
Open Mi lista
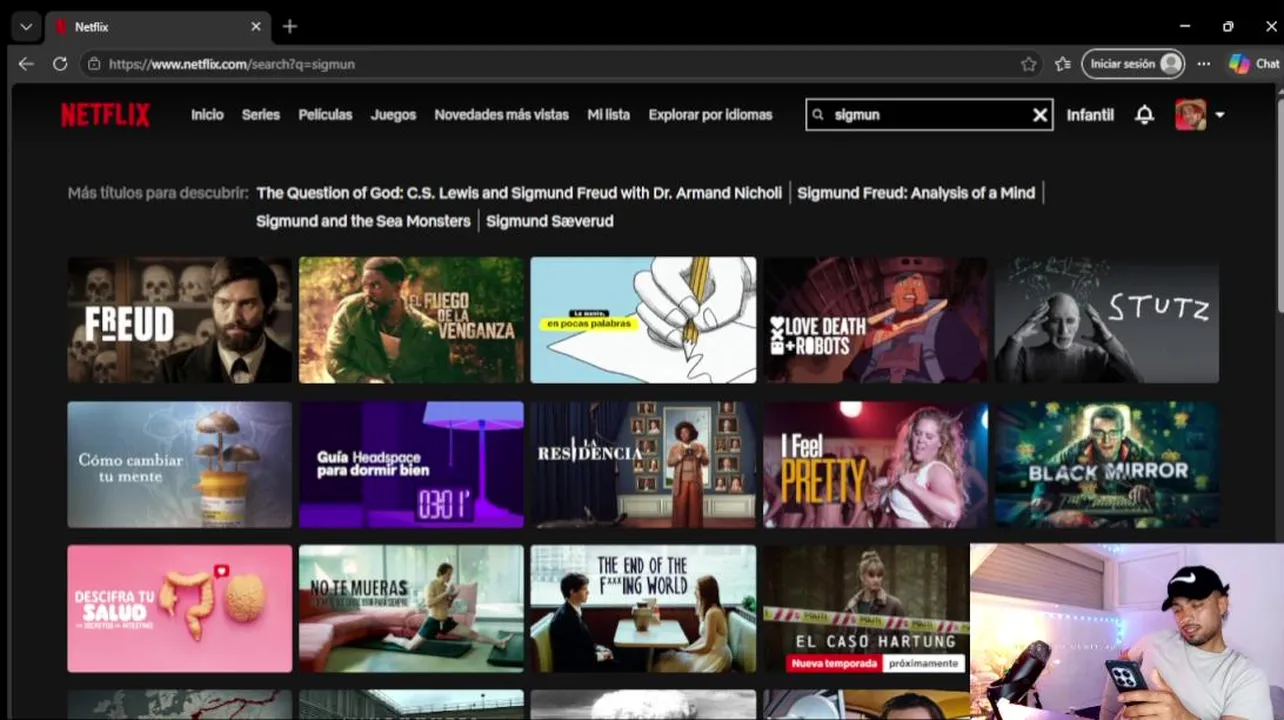(x=608, y=115)
